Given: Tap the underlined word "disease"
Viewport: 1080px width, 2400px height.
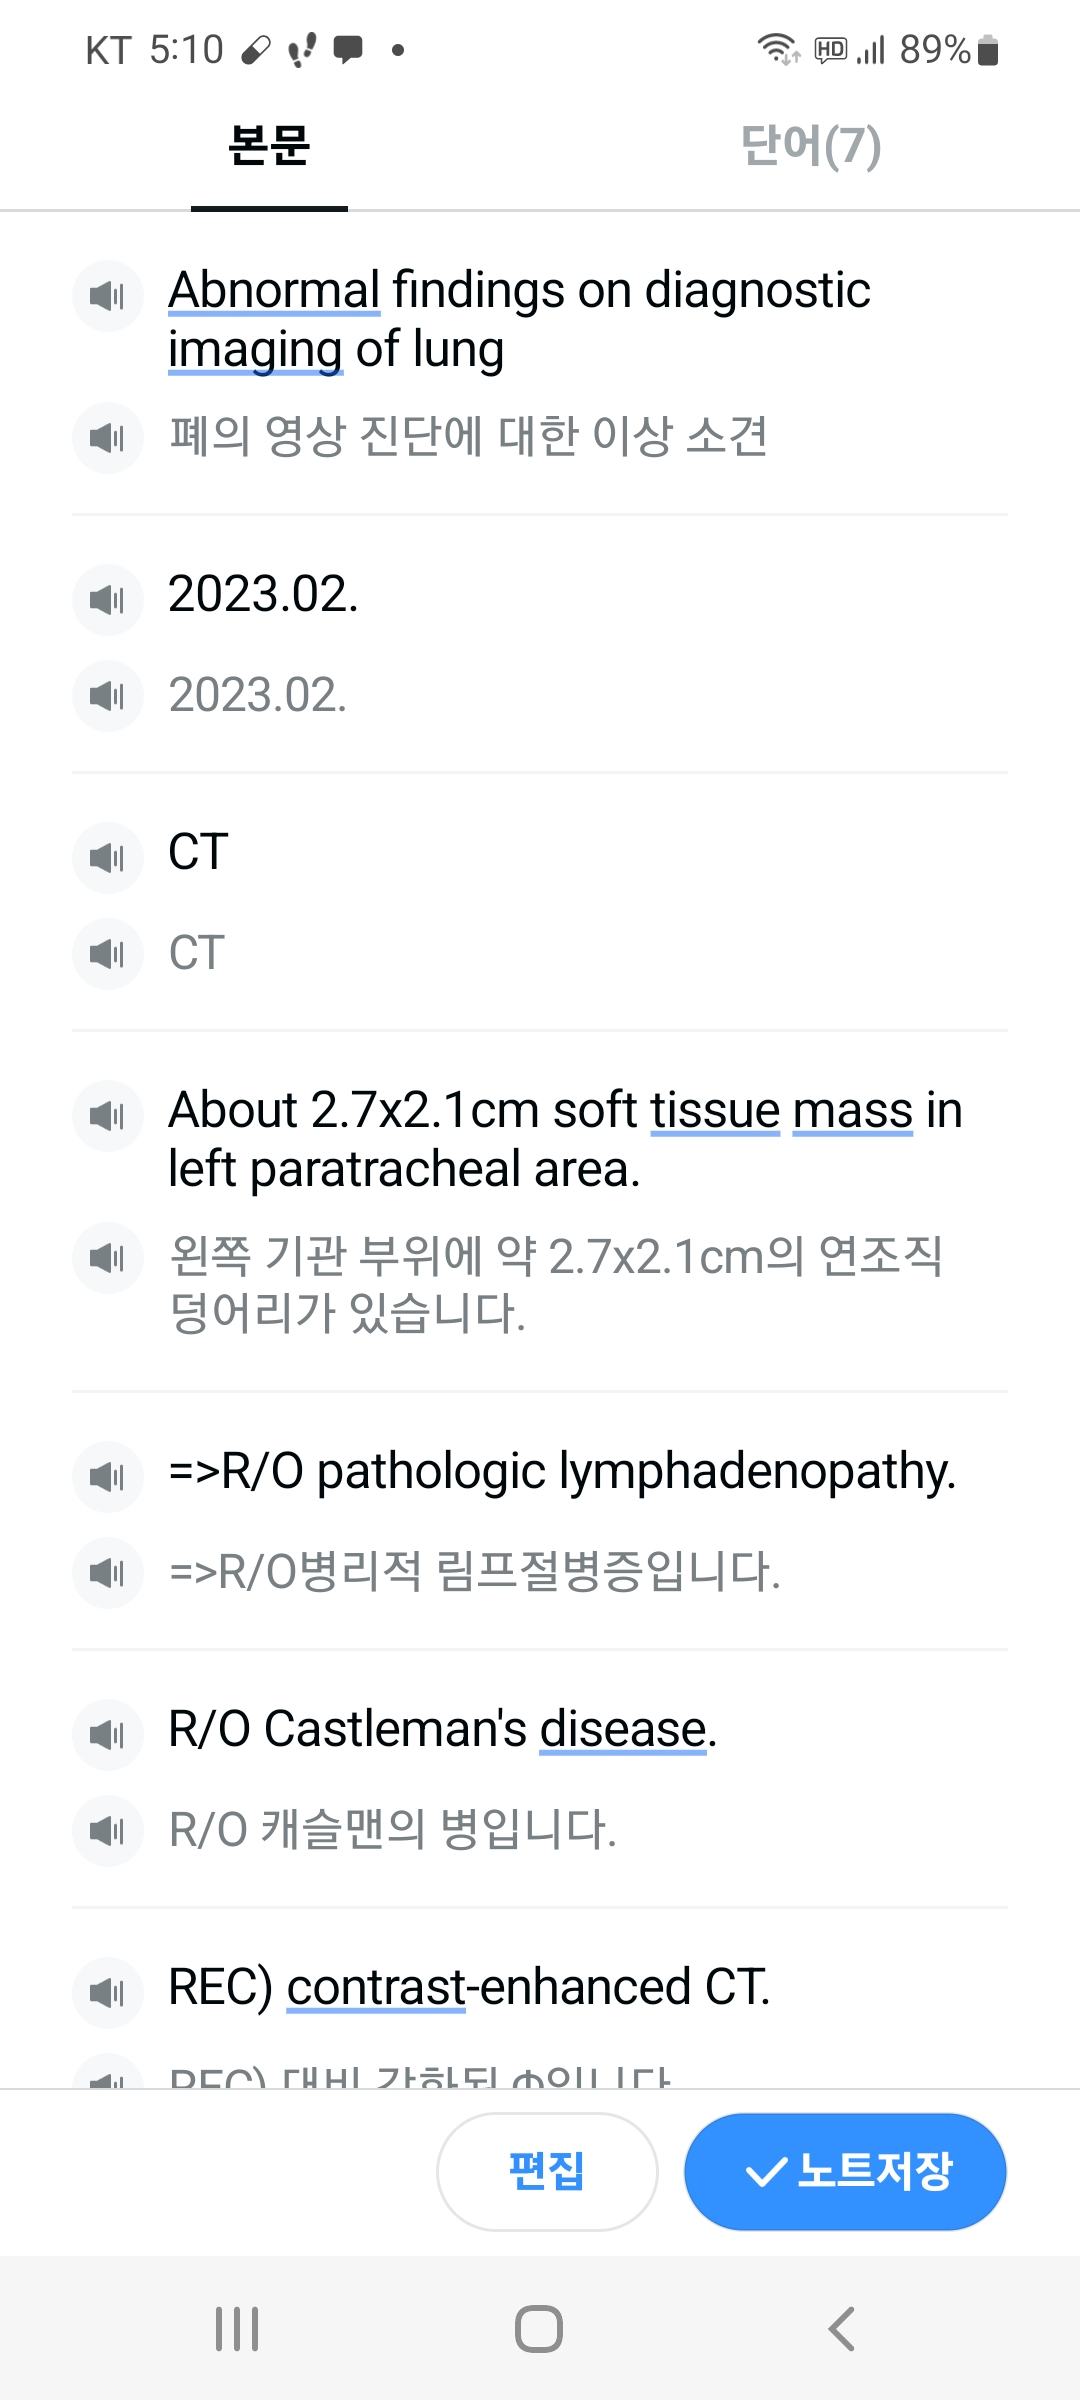Looking at the screenshot, I should 623,1729.
